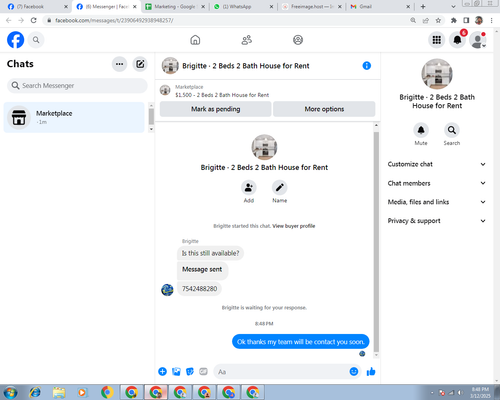Click the chat list scrollbar thumb
Screen dimensions: 500x400
[151, 116]
